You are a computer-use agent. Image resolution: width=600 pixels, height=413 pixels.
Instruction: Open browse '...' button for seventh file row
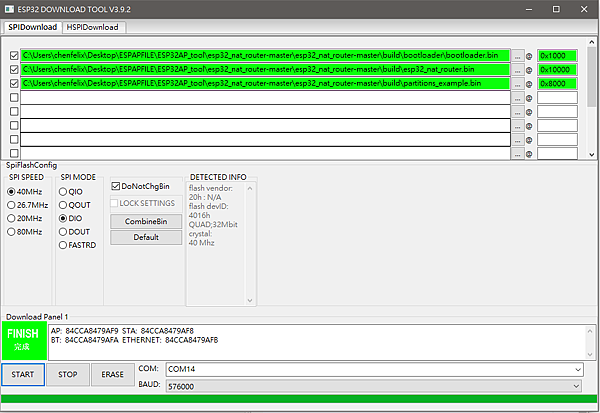[517, 140]
